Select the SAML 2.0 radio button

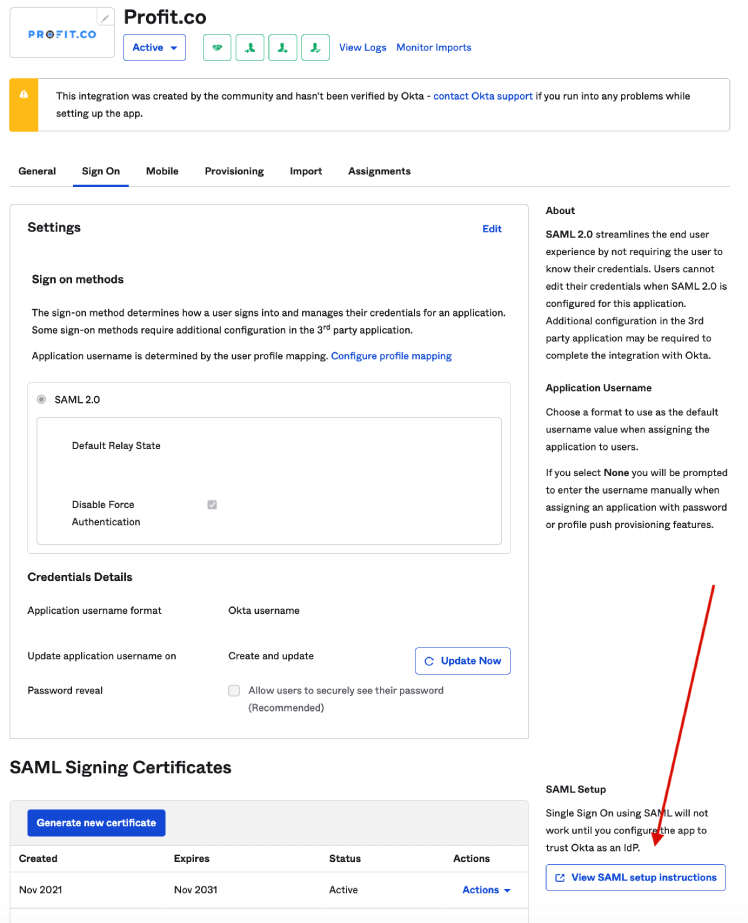tap(41, 400)
